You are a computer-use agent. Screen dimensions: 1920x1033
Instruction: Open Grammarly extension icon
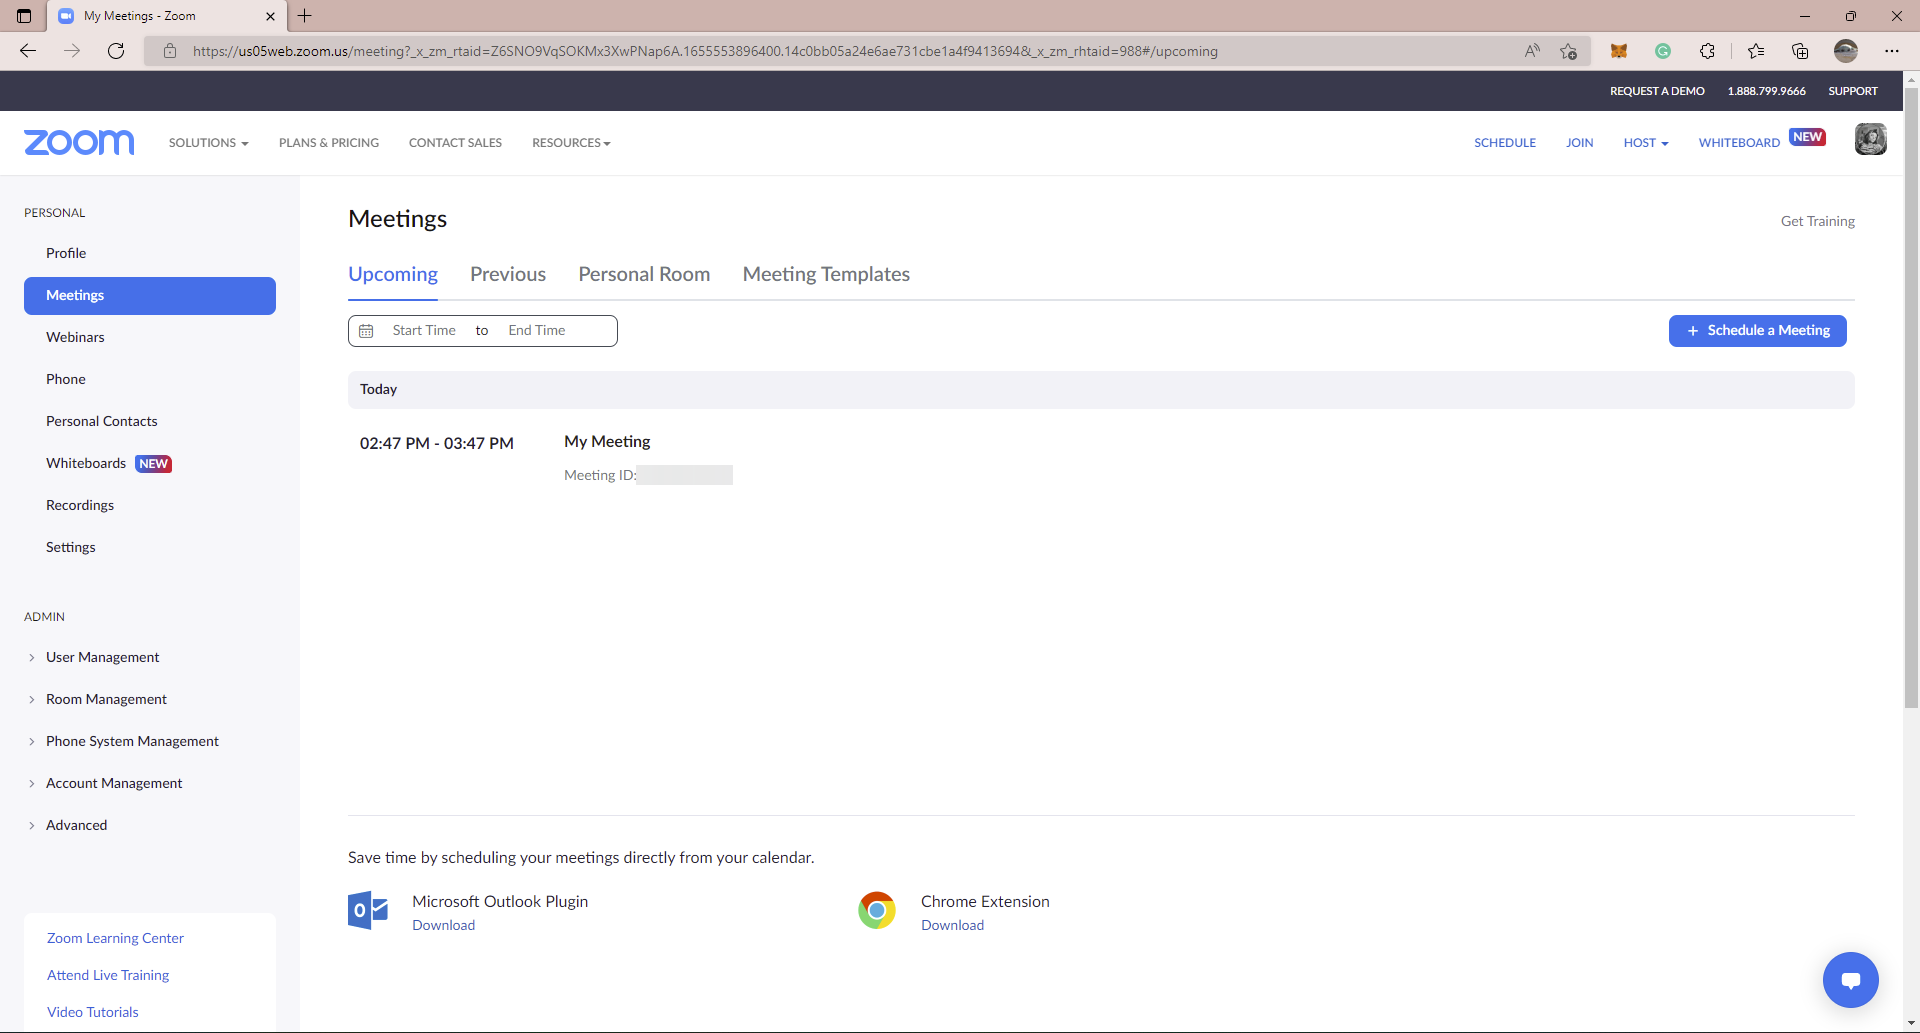(1663, 51)
